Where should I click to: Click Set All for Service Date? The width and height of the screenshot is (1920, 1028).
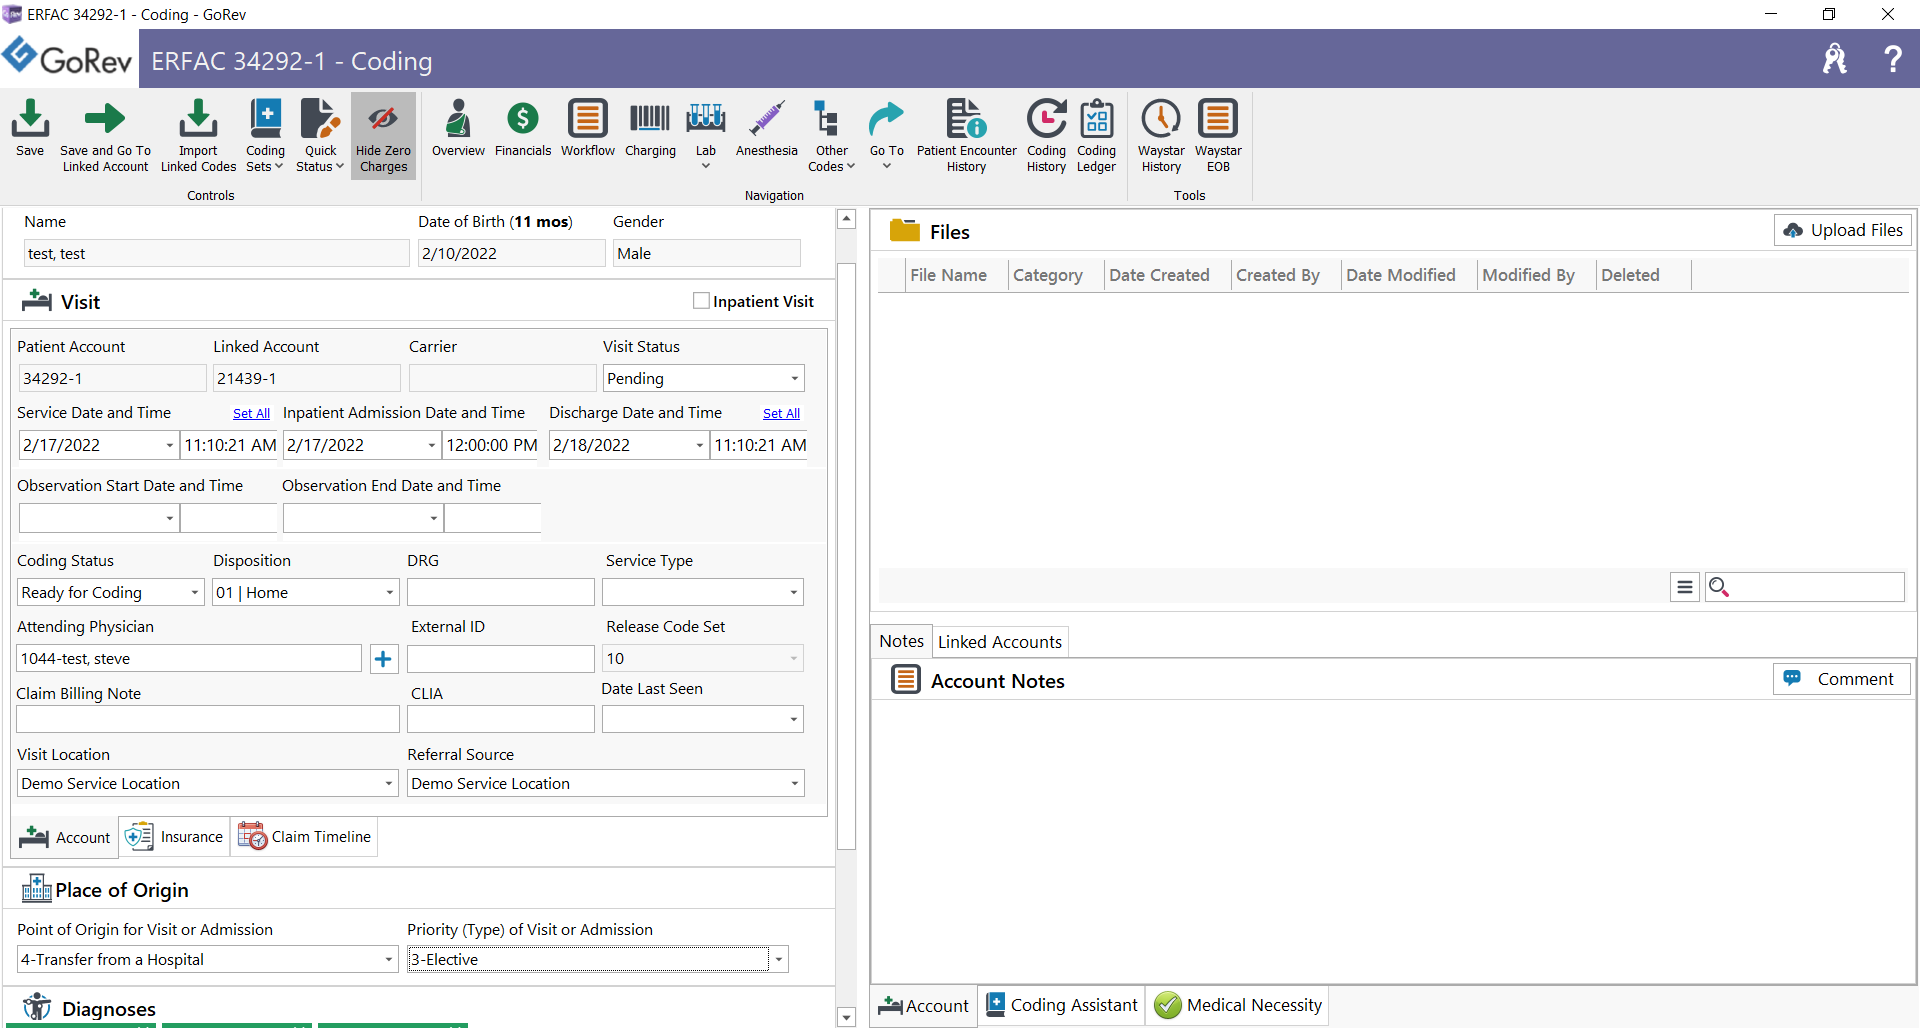coord(251,413)
